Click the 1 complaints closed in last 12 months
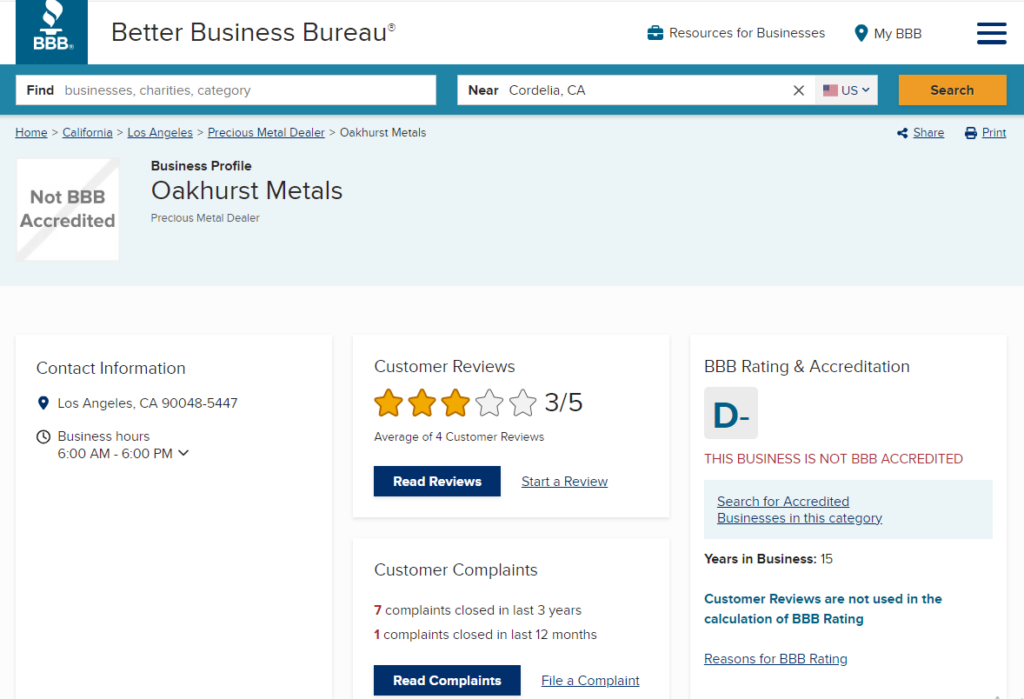The width and height of the screenshot is (1024, 699). coord(485,634)
